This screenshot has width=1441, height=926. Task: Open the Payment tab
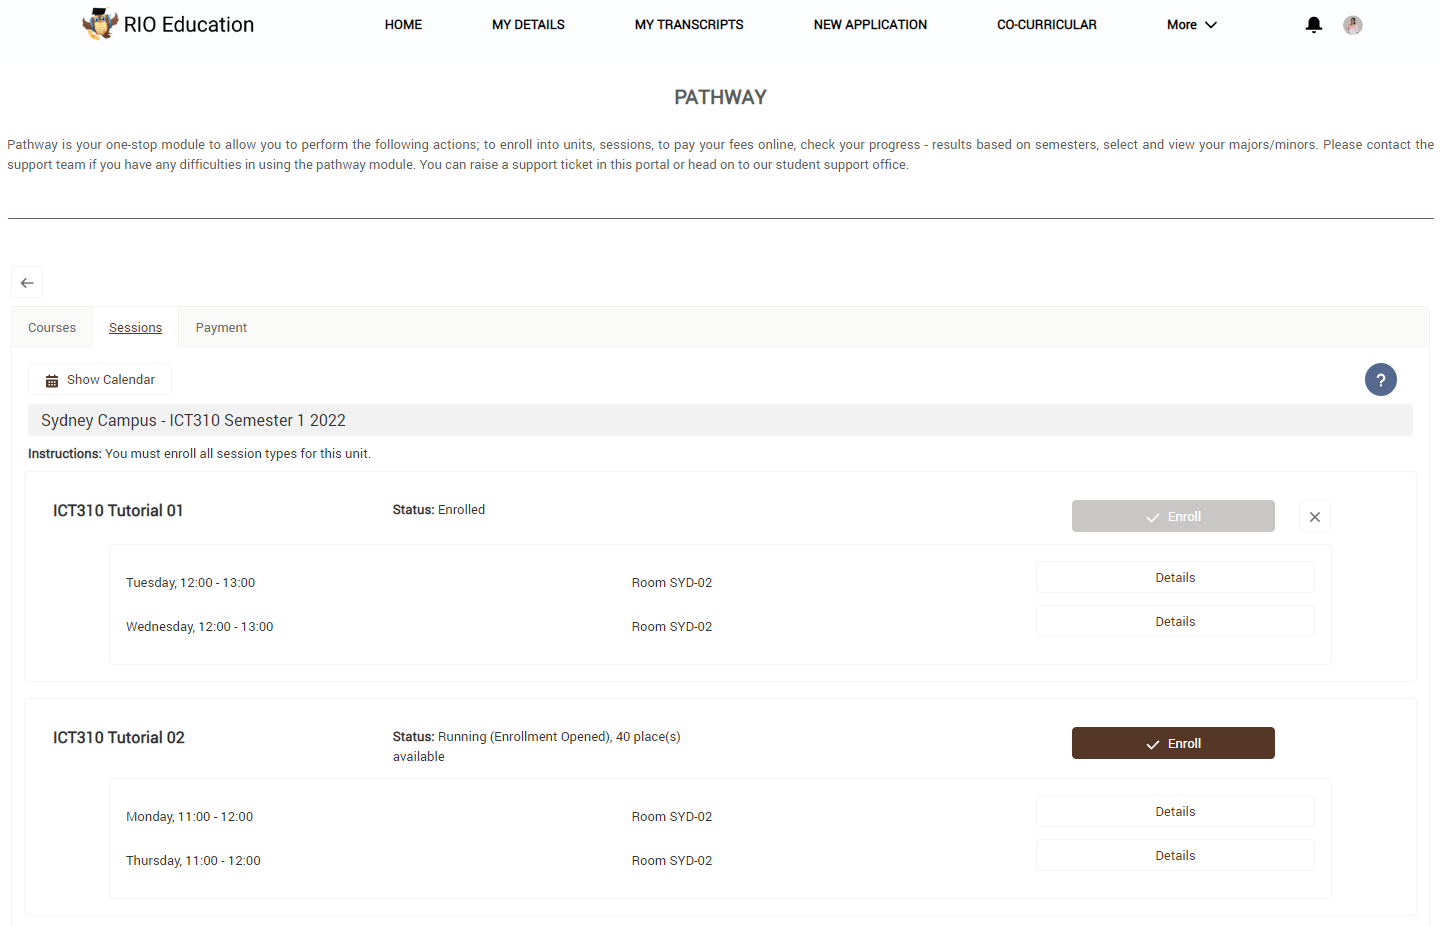pyautogui.click(x=221, y=328)
